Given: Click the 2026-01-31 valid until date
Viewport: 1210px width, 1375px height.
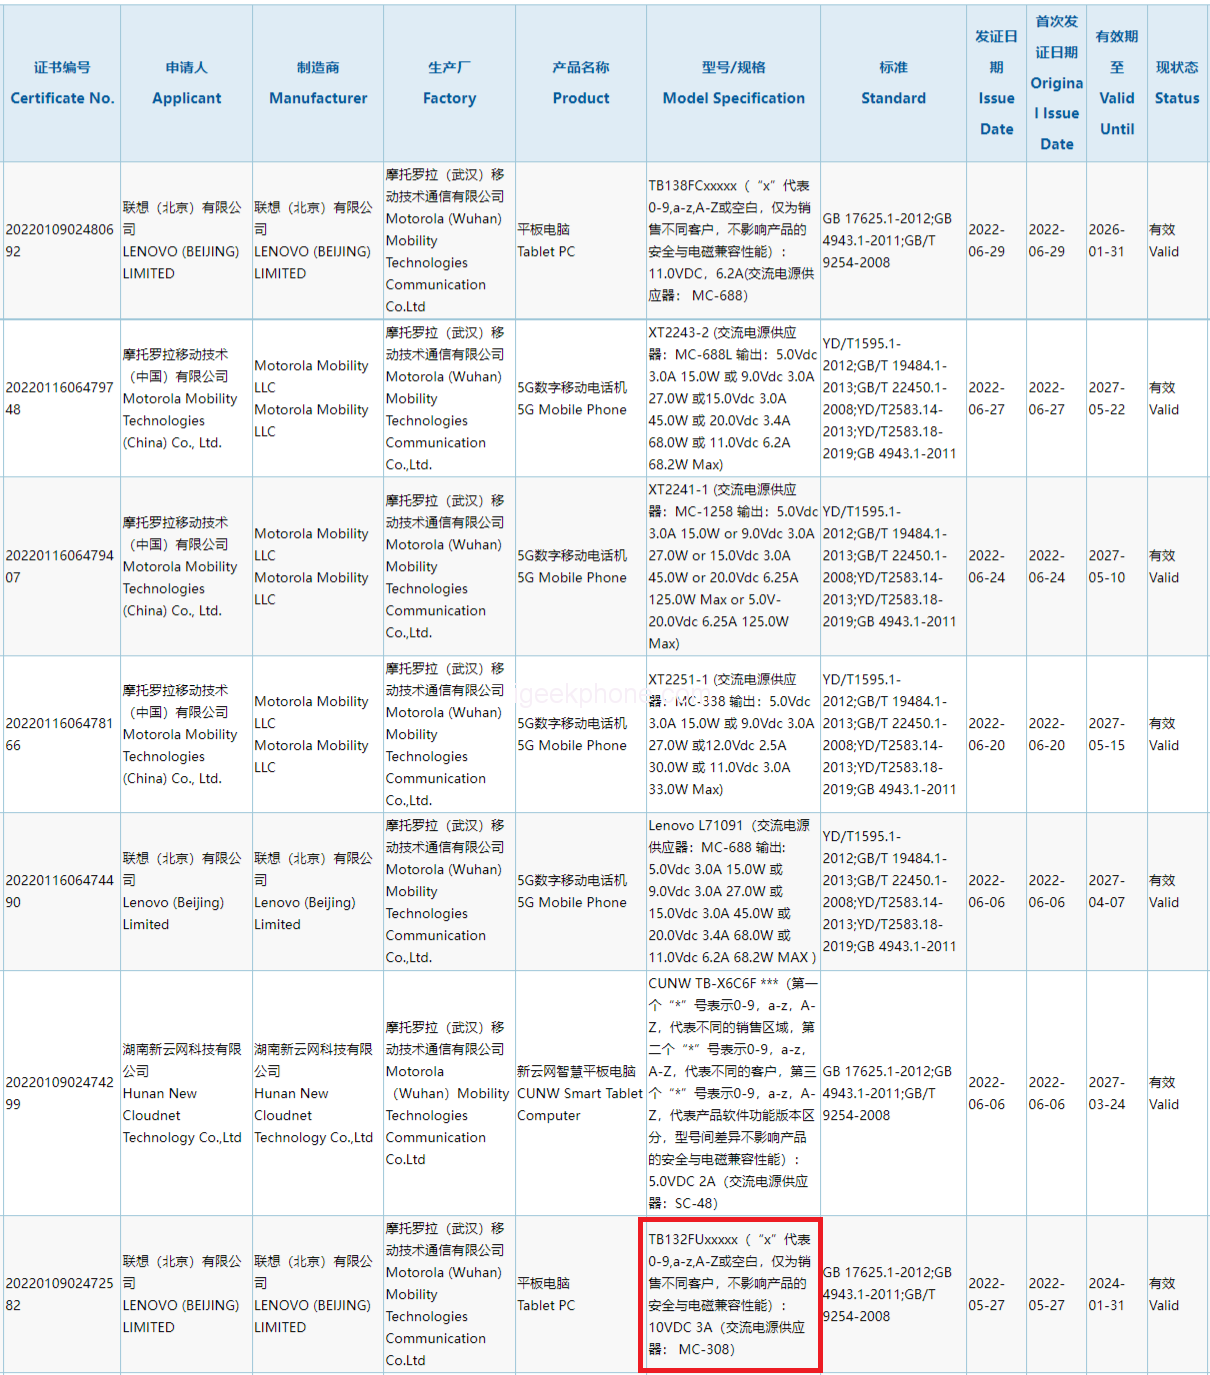Looking at the screenshot, I should [x=1107, y=241].
